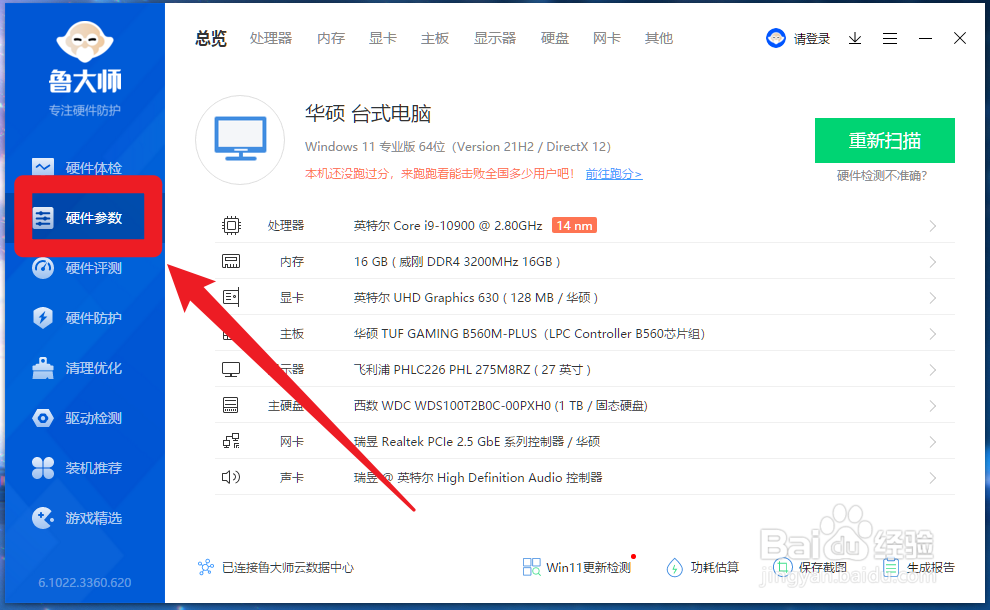Image resolution: width=990 pixels, height=610 pixels.
Task: Expand the 处理器 row chevron
Action: [933, 226]
